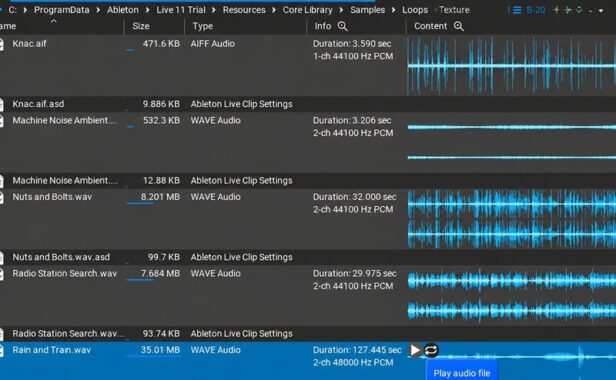Image resolution: width=616 pixels, height=380 pixels.
Task: Click the 2-ch 48000 Hz PCM text
Action: 353,363
